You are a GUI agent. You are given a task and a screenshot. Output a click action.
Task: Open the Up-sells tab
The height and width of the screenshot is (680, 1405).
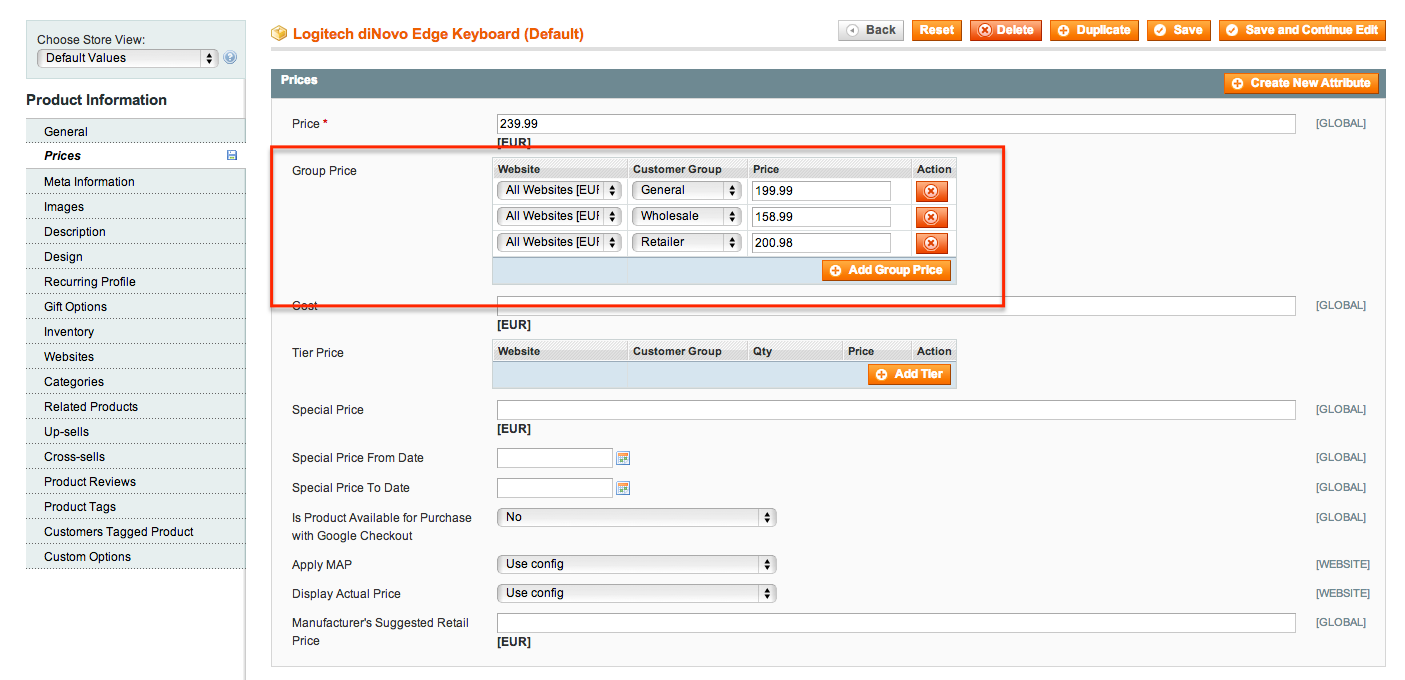tap(135, 431)
